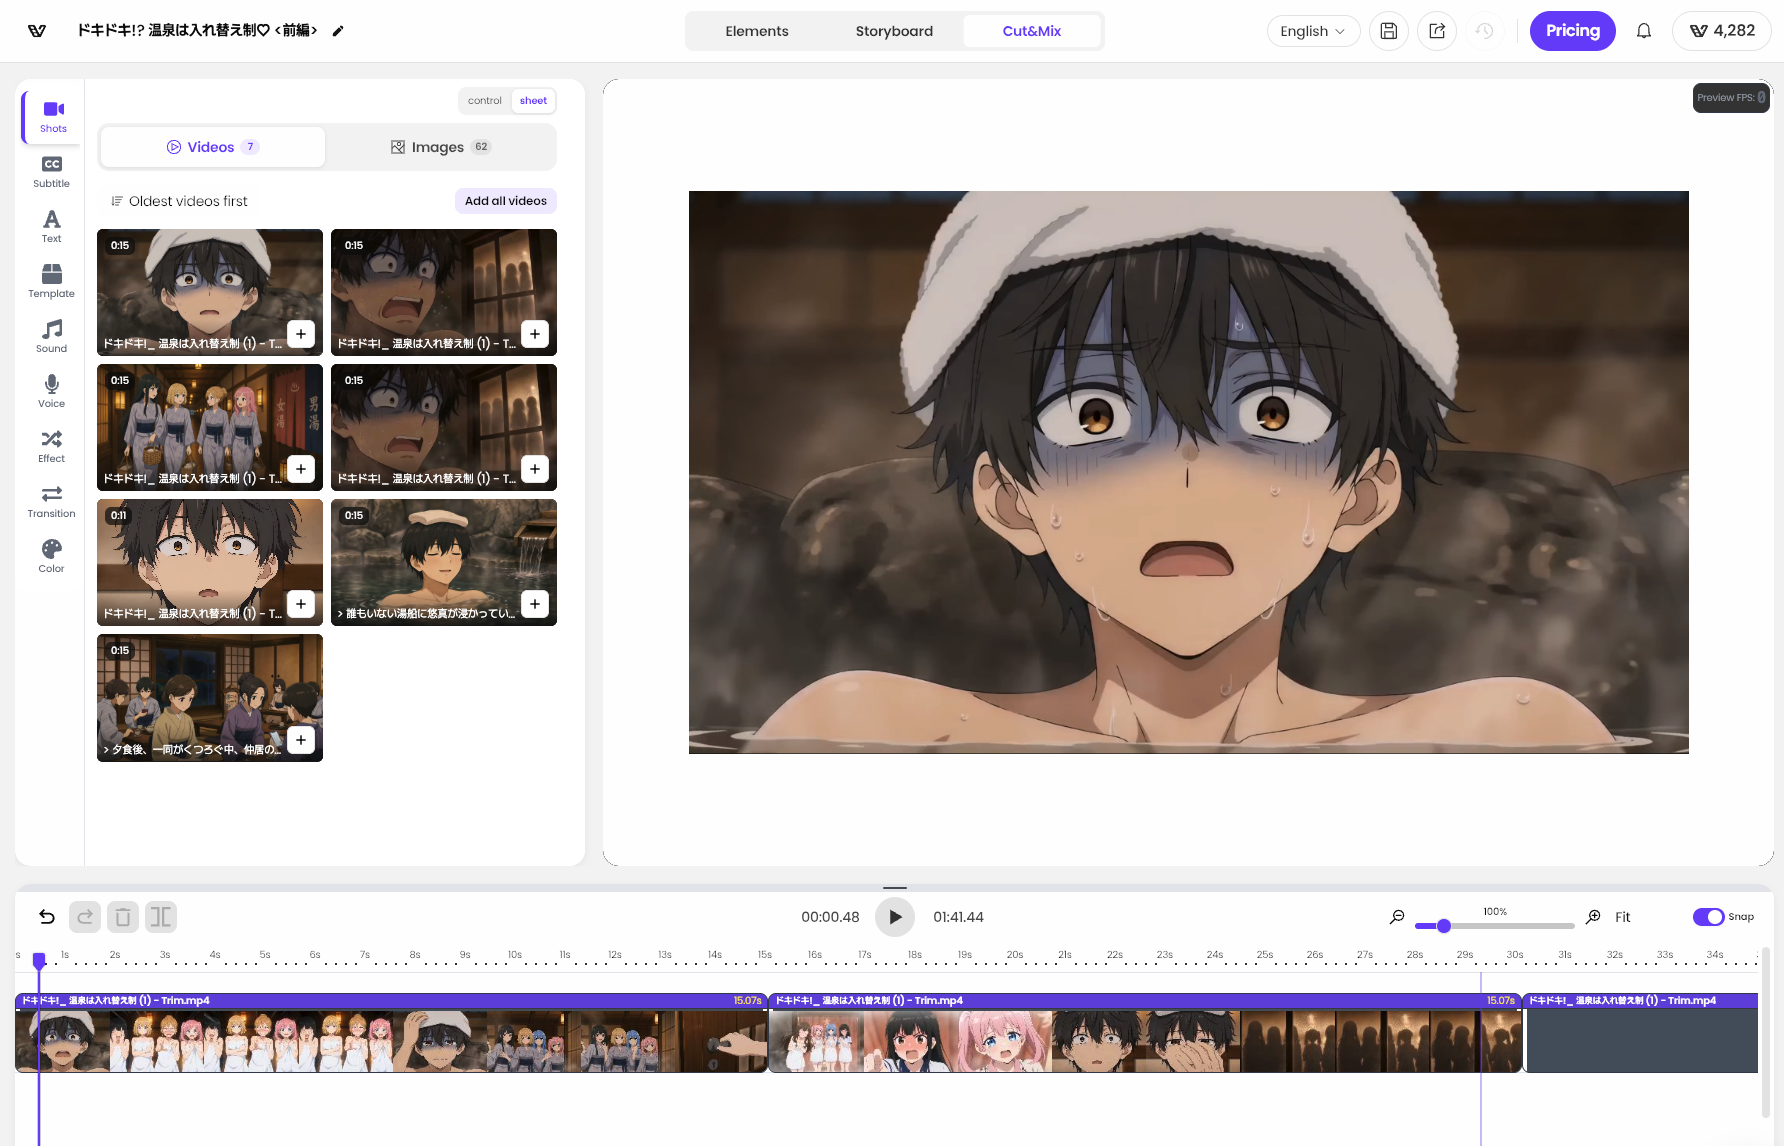View the 4,282 credits balance
This screenshot has width=1784, height=1146.
[1722, 31]
